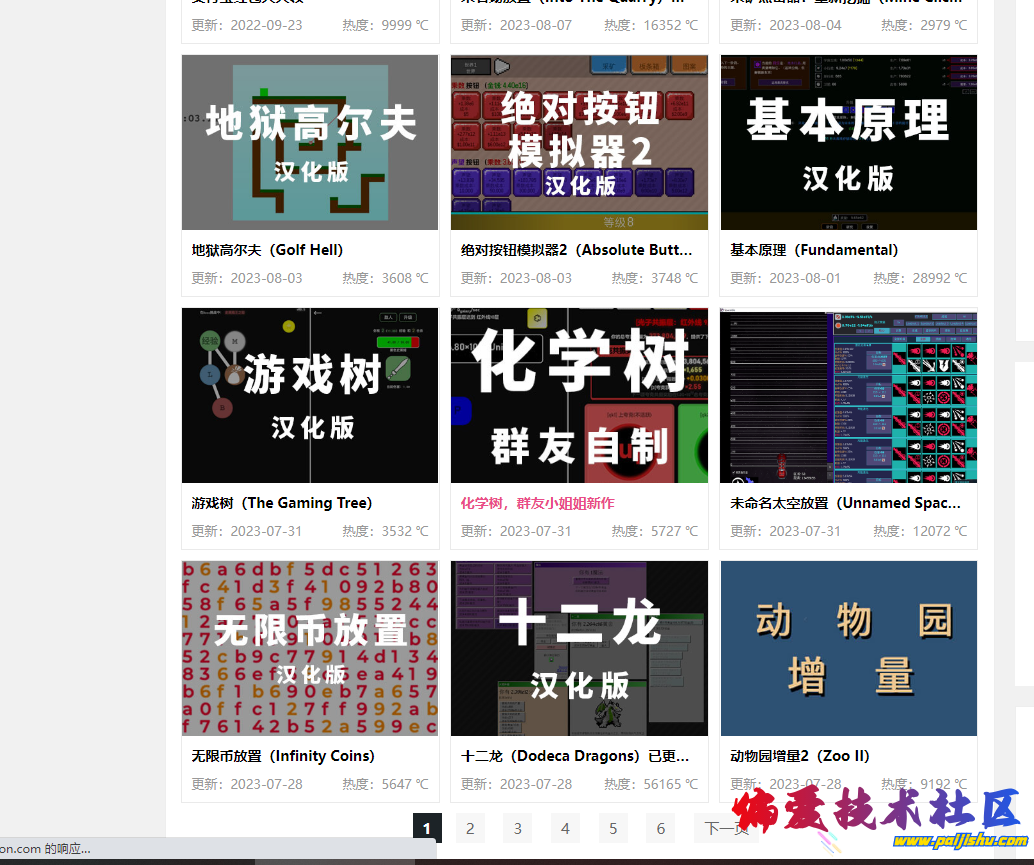Click heat value 5647 ℃ under Infinity Coins
The height and width of the screenshot is (865, 1034).
385,784
